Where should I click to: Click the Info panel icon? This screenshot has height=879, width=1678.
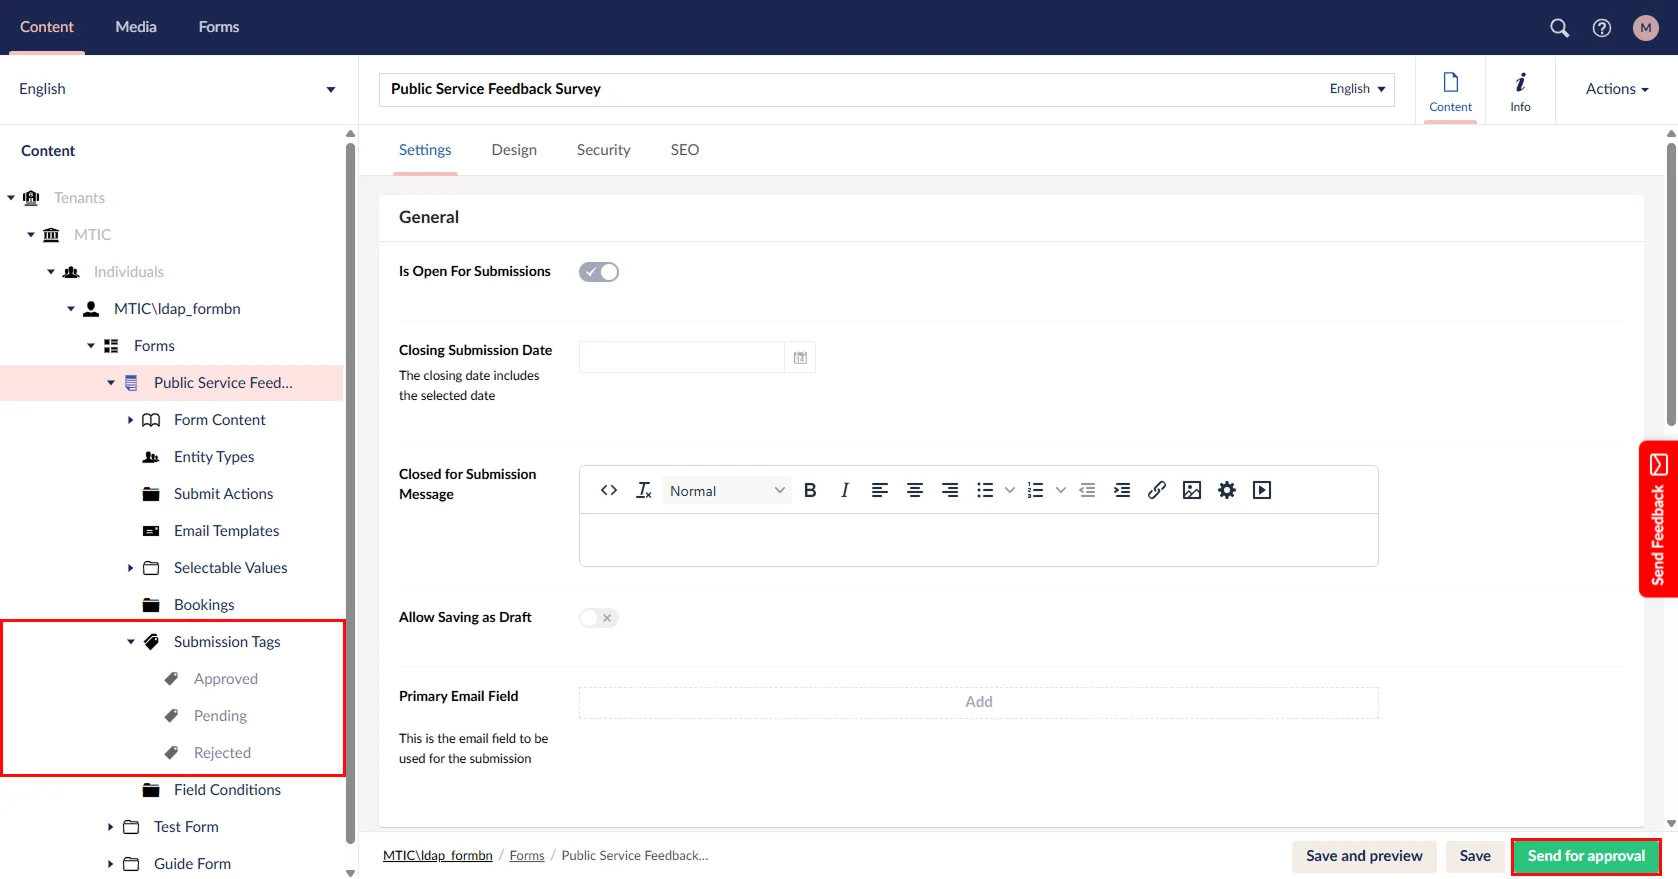1520,90
